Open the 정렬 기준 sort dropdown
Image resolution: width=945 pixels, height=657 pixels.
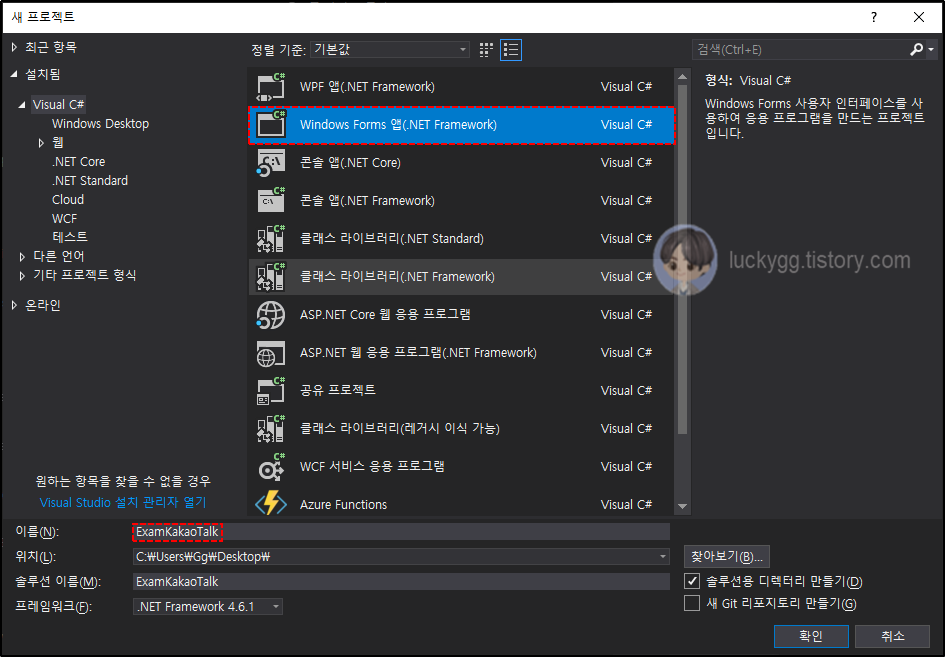coord(390,49)
